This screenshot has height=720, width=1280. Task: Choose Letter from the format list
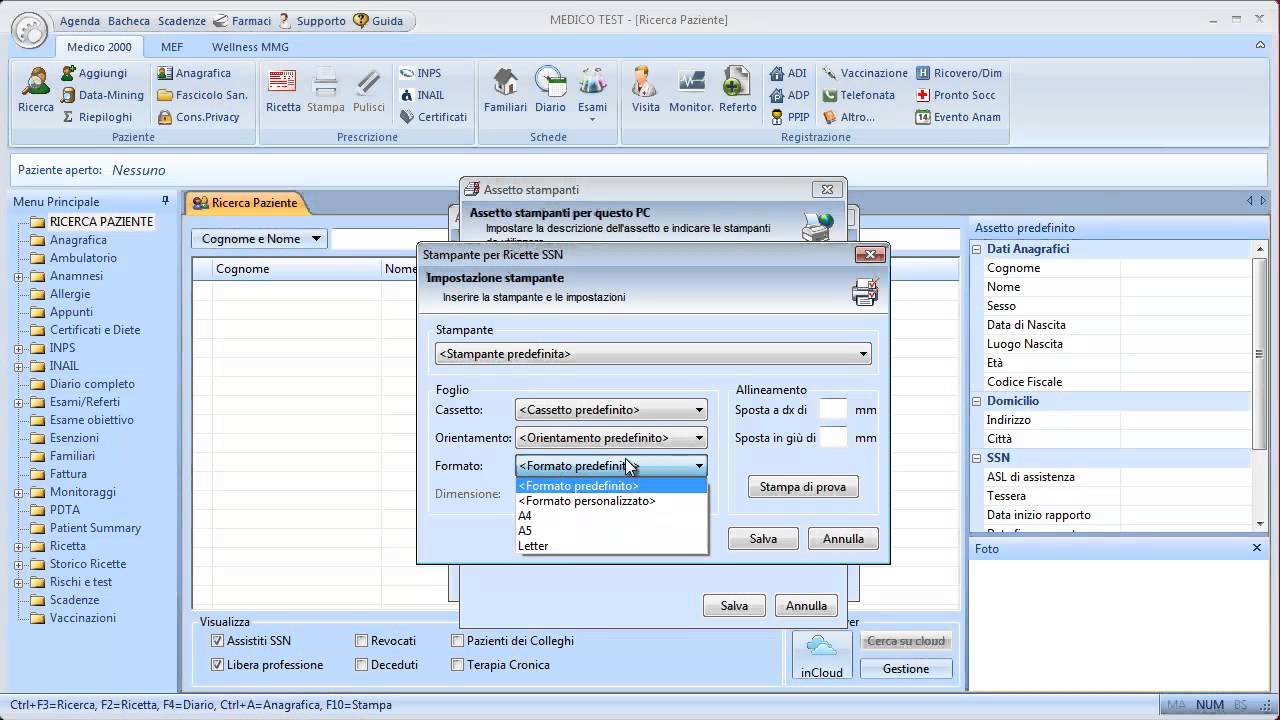611,546
